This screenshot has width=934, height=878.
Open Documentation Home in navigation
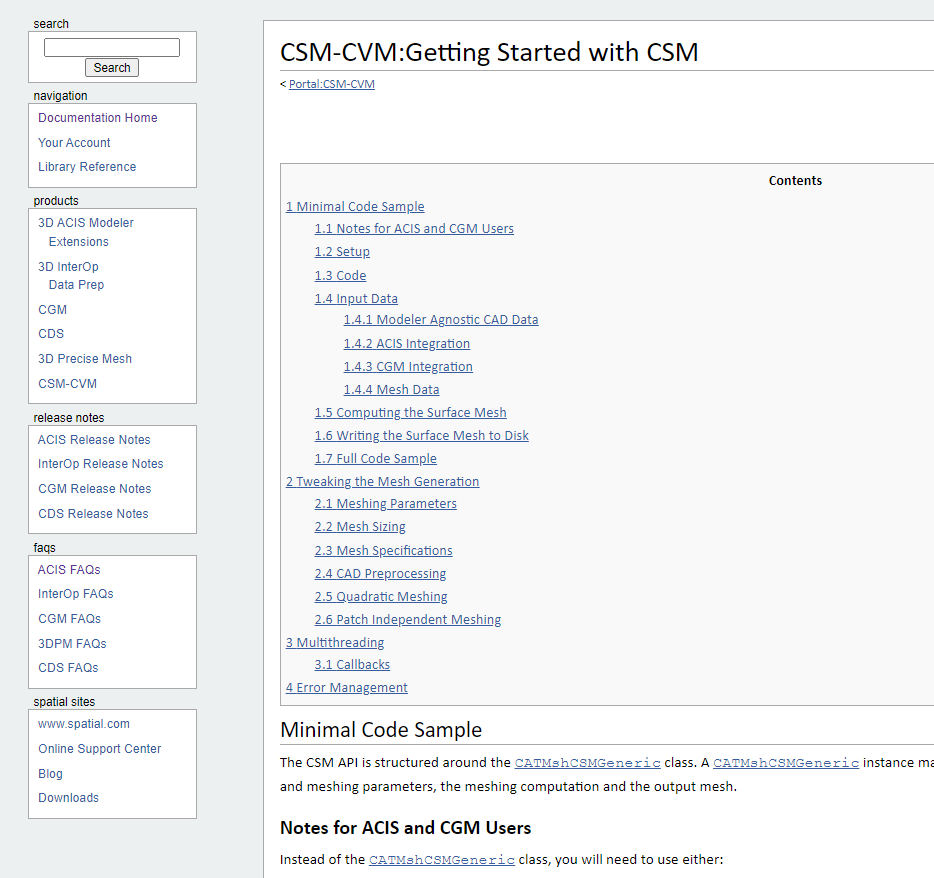coord(98,118)
